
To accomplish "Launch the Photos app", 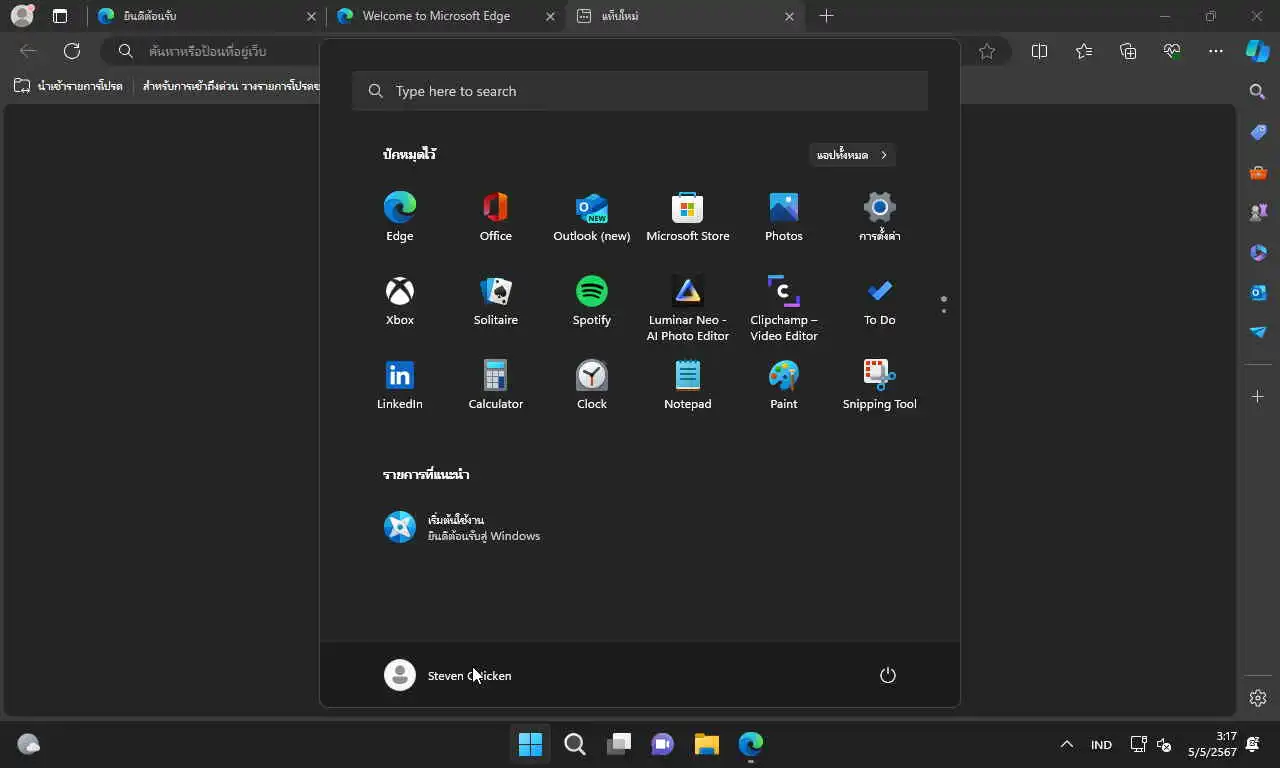I will pos(783,217).
